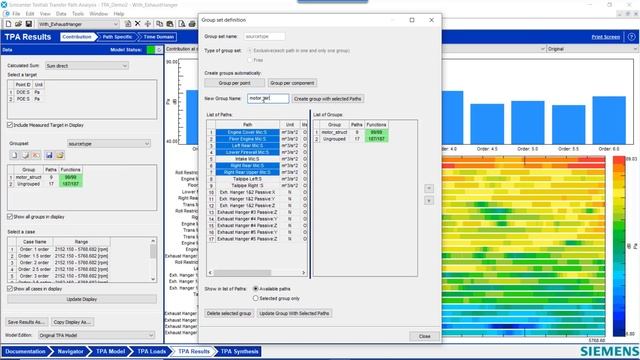This screenshot has height=360, width=640.
Task: Open the Model Edition dropdown
Action: click(x=96, y=335)
